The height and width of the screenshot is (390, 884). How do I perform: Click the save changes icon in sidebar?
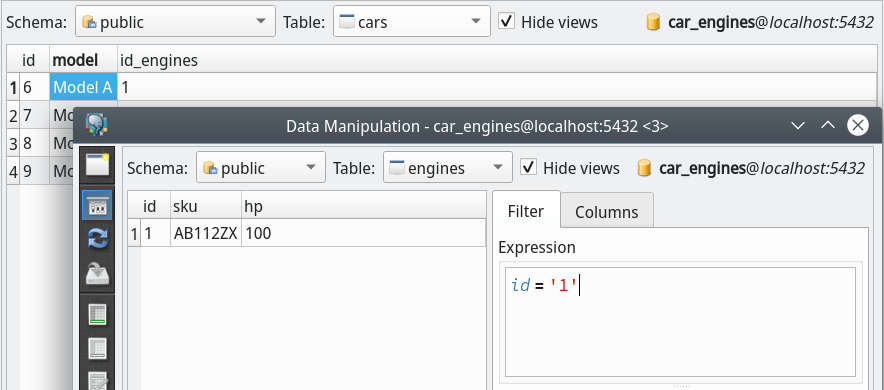click(98, 274)
